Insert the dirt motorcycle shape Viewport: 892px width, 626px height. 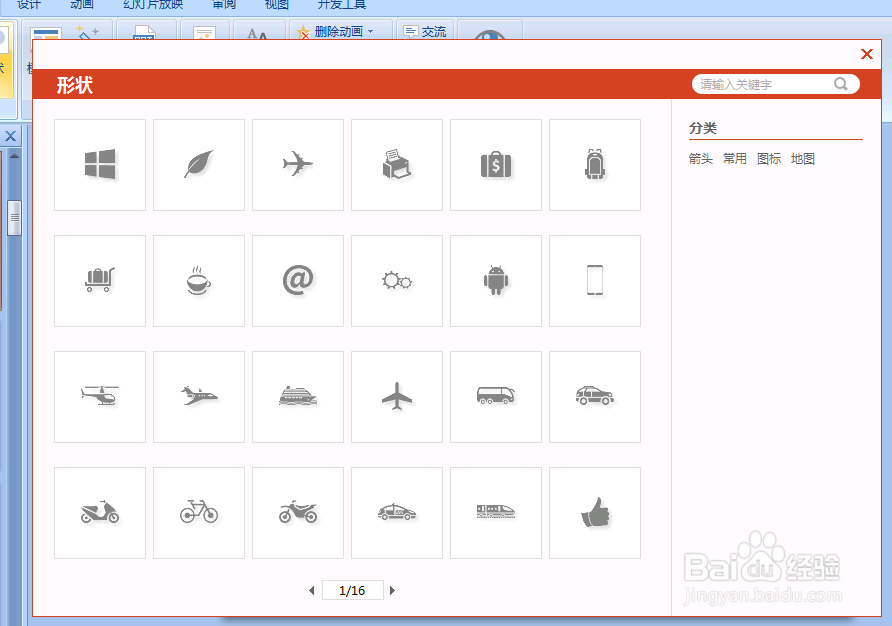pyautogui.click(x=298, y=513)
